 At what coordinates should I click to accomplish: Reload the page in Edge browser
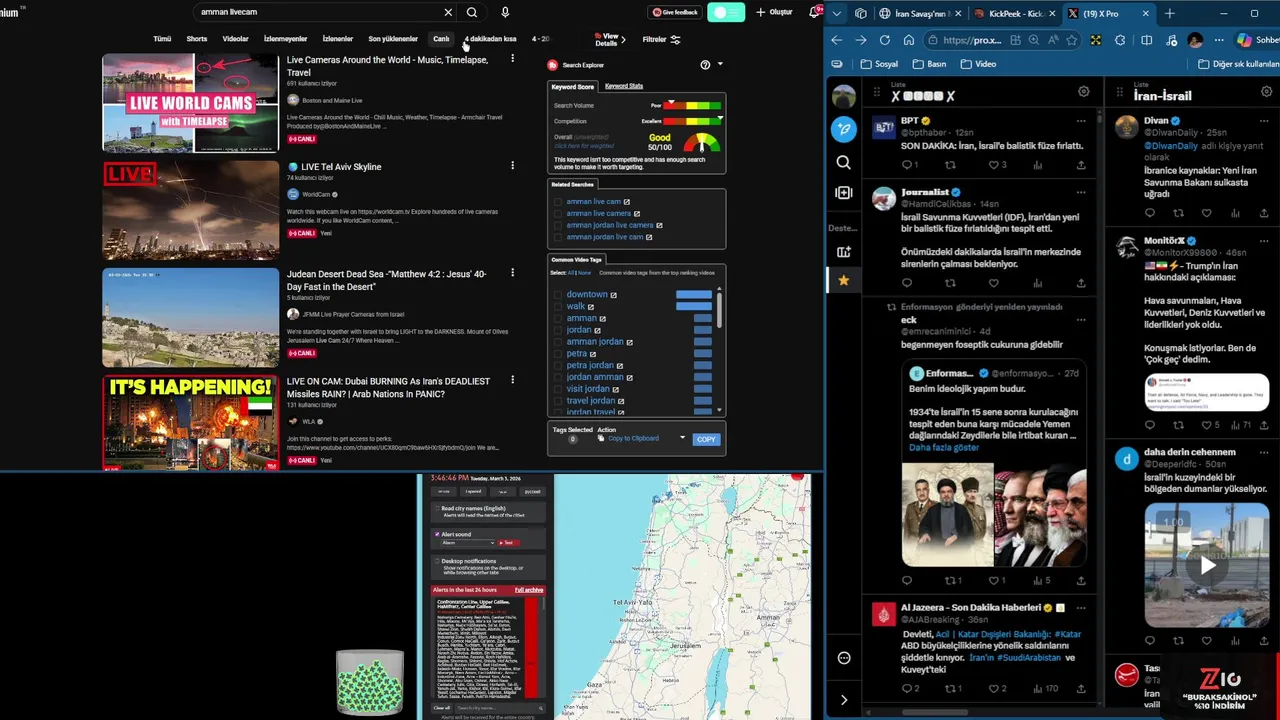coord(884,40)
